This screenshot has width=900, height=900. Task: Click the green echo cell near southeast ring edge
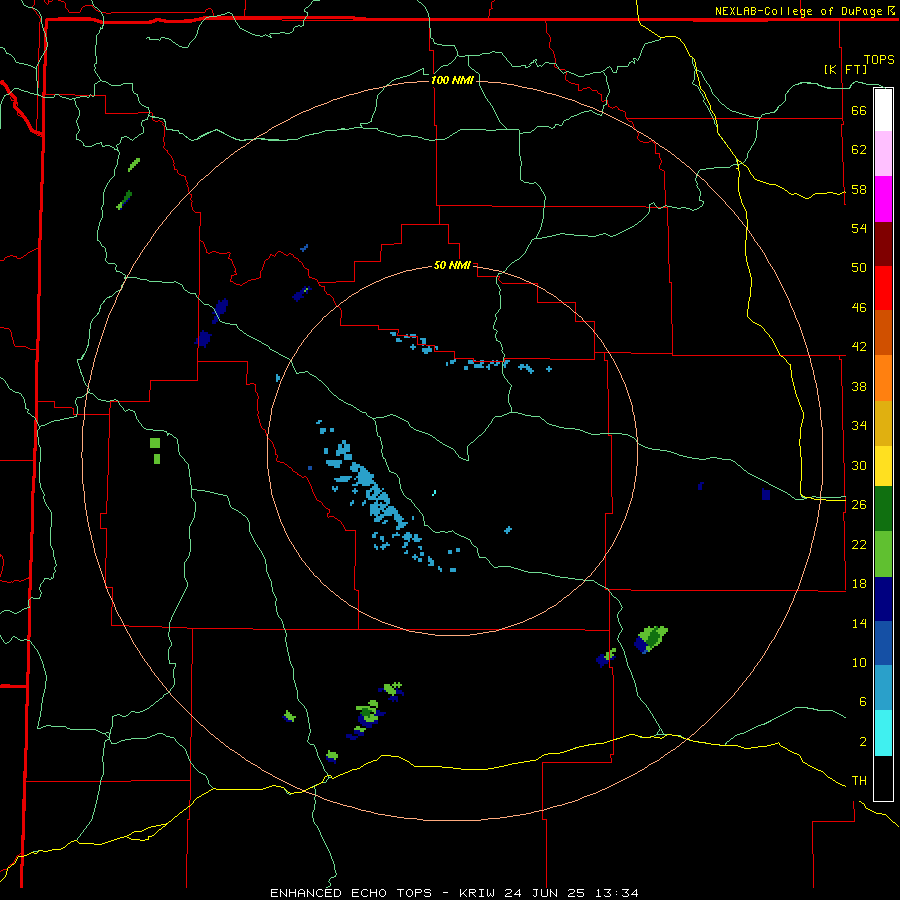click(x=651, y=639)
